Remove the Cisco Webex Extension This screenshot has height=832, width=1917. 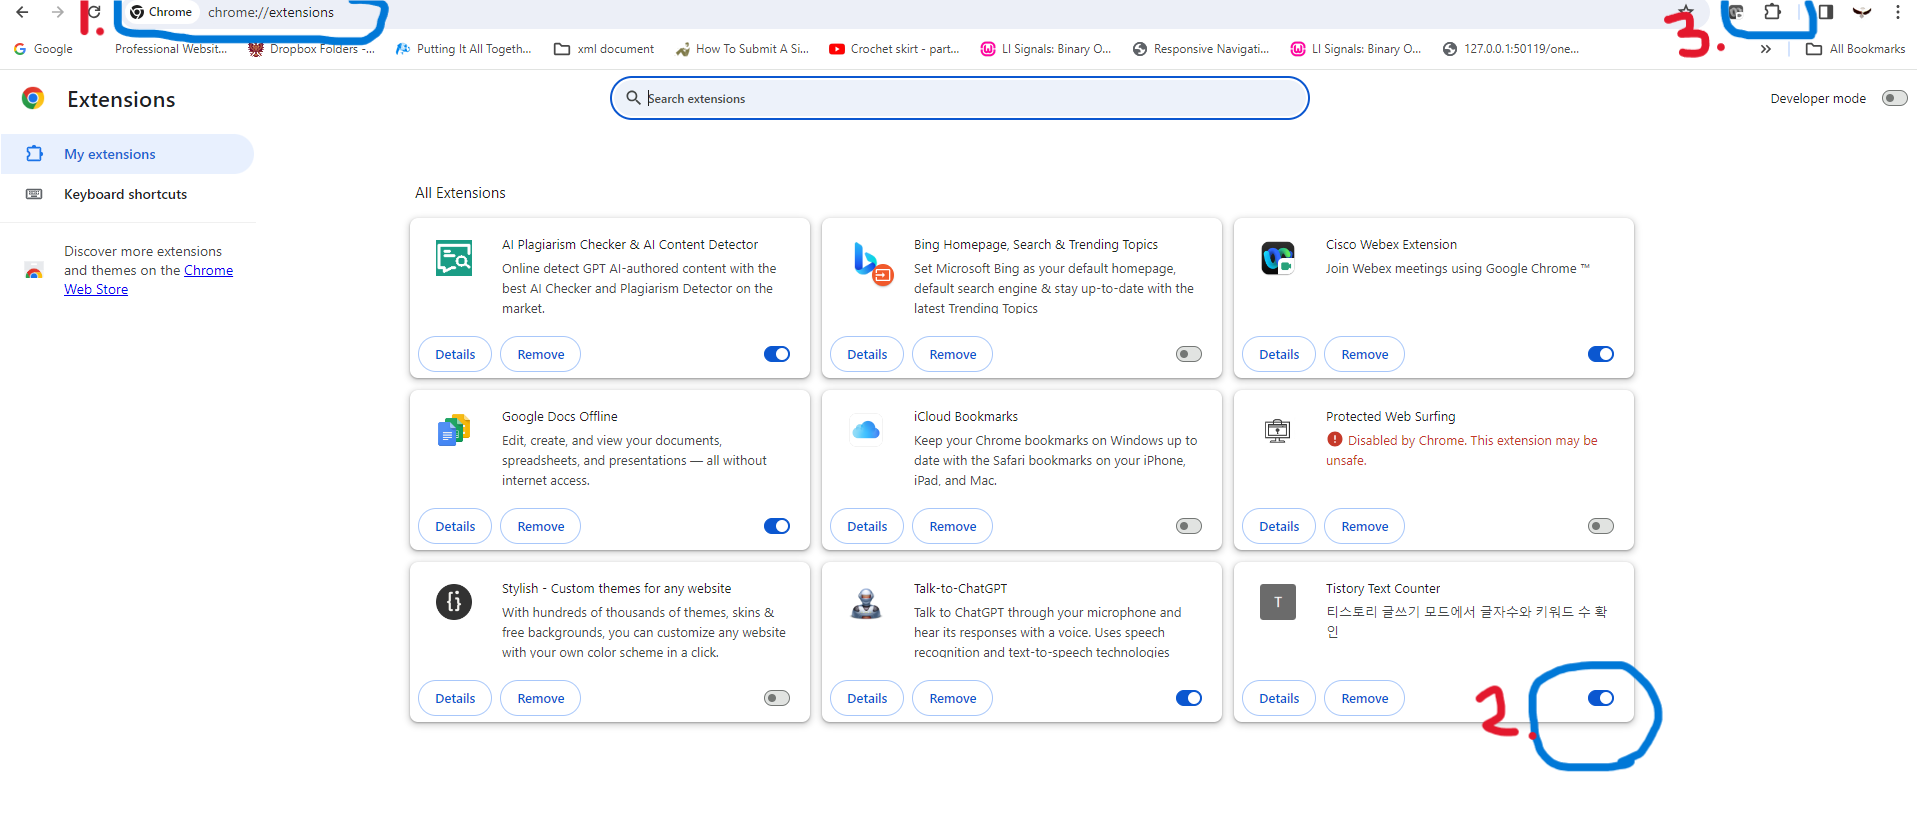(1365, 354)
